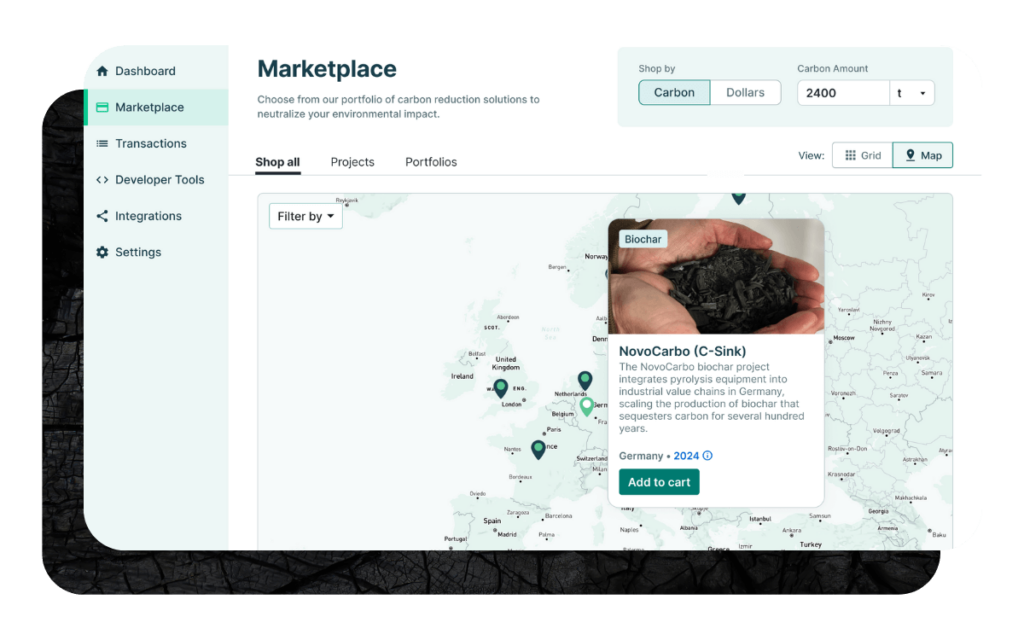Switch view to Map
Screen dimensions: 1024x640
923,155
